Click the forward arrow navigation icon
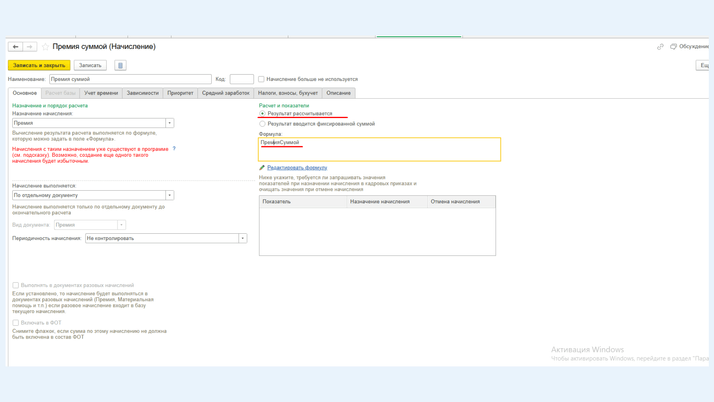 coord(30,47)
